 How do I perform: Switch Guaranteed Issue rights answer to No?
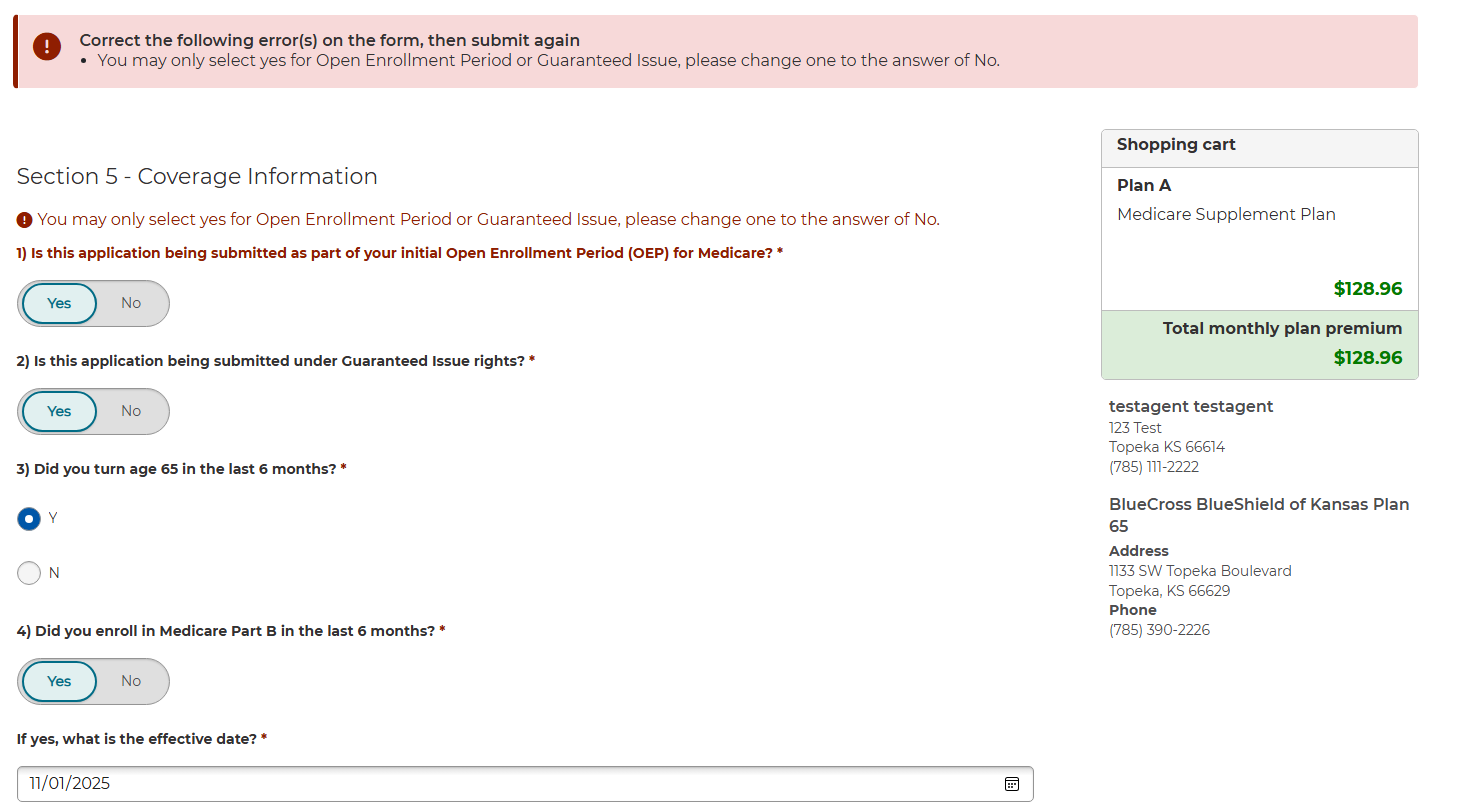pyautogui.click(x=131, y=411)
